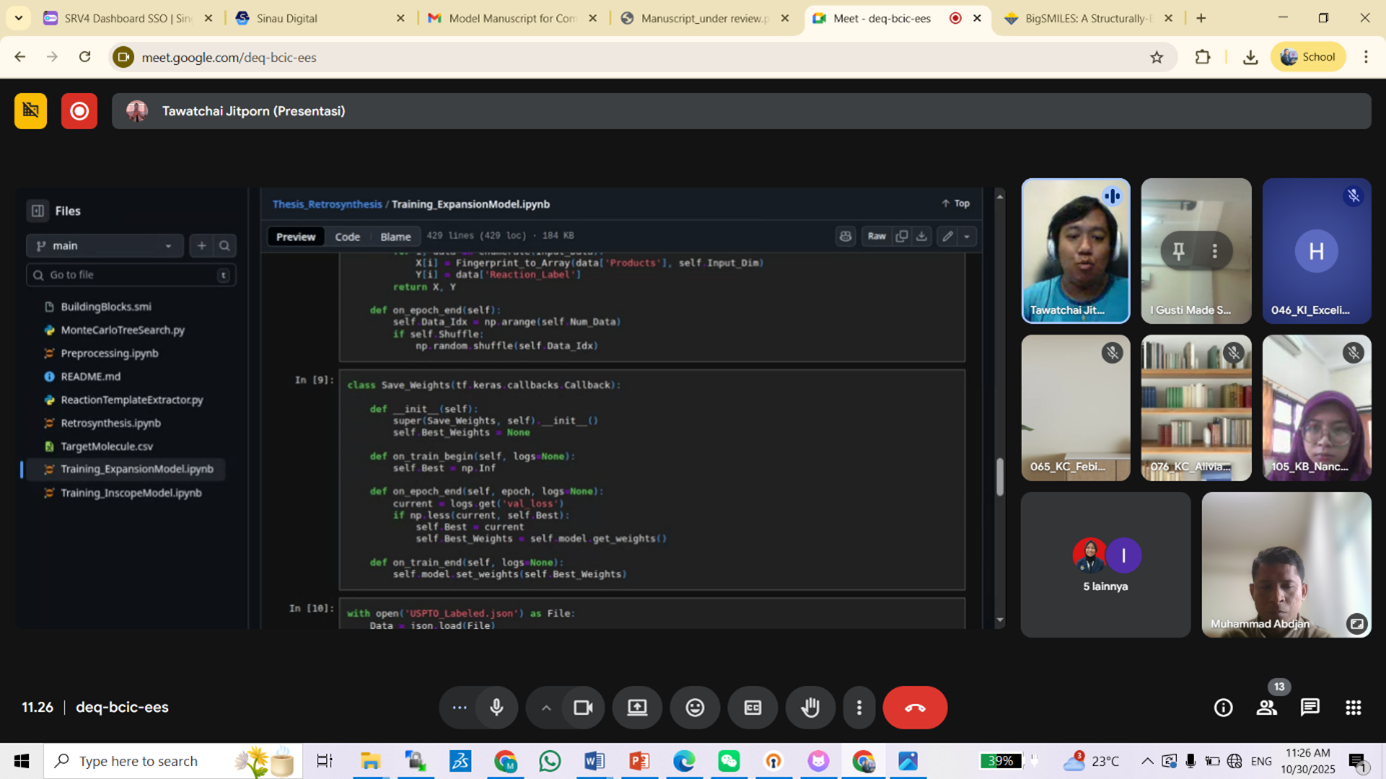Open the meeting details info icon
Image resolution: width=1386 pixels, height=779 pixels.
1223,708
